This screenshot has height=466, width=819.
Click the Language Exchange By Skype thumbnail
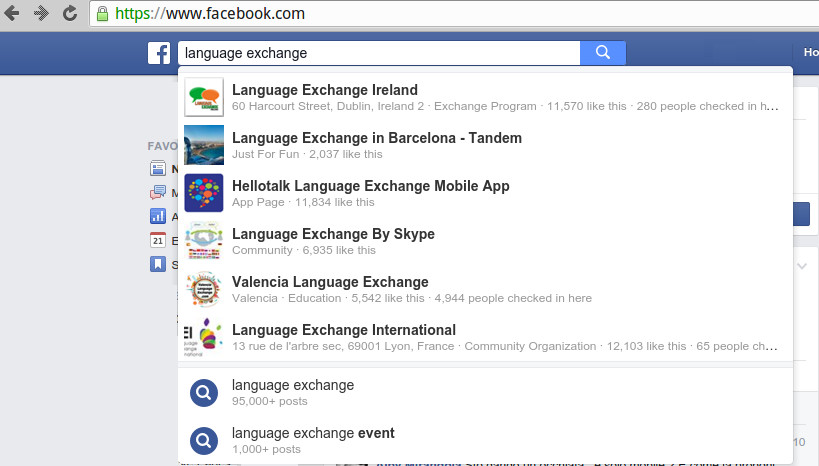(x=204, y=241)
